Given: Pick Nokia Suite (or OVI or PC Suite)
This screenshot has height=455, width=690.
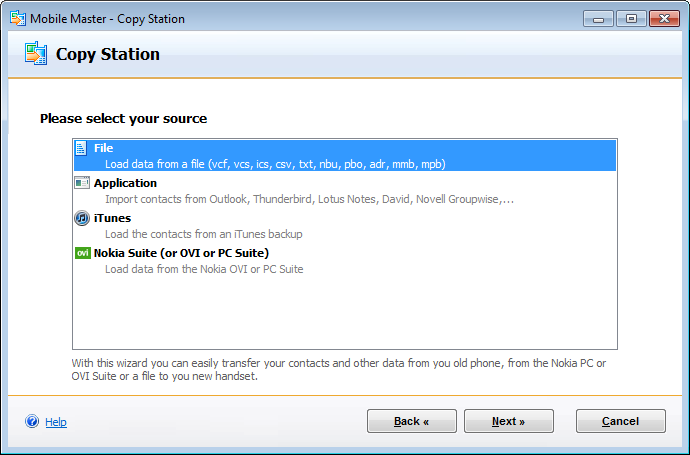Looking at the screenshot, I should (181, 253).
